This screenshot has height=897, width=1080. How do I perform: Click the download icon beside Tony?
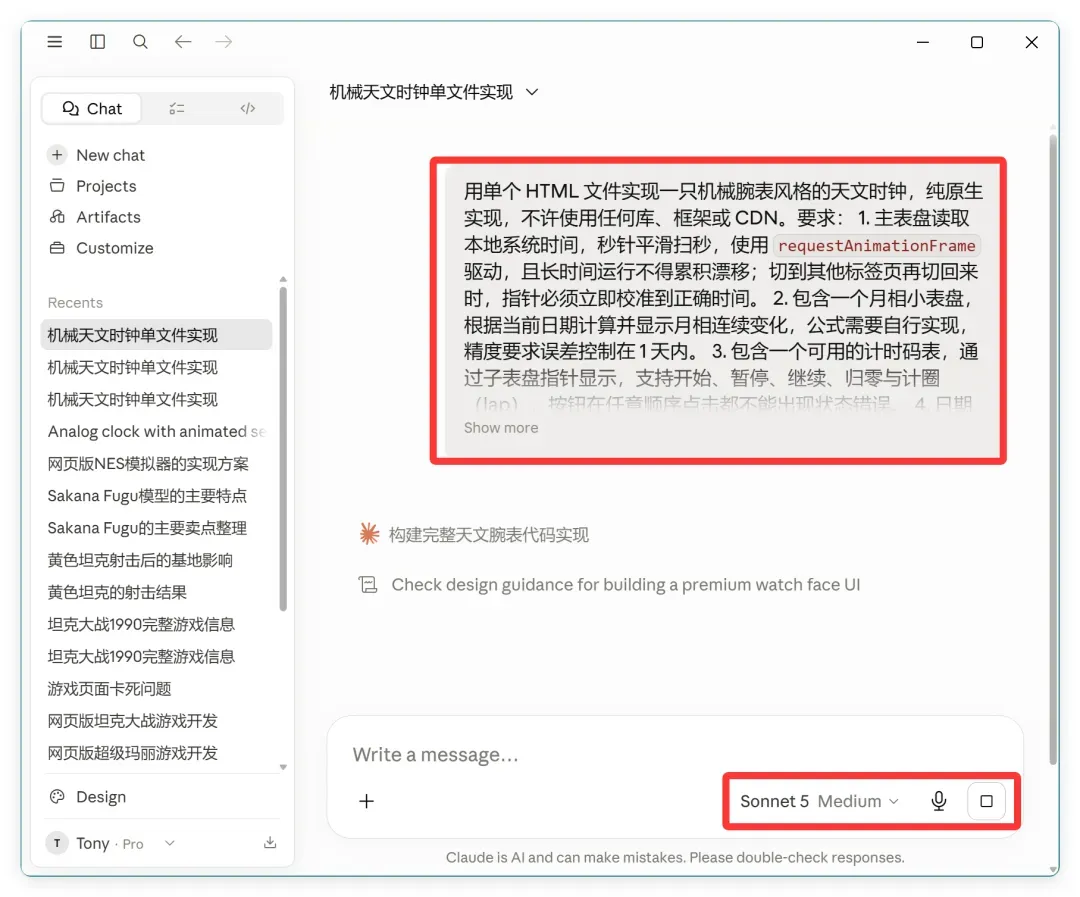[270, 843]
